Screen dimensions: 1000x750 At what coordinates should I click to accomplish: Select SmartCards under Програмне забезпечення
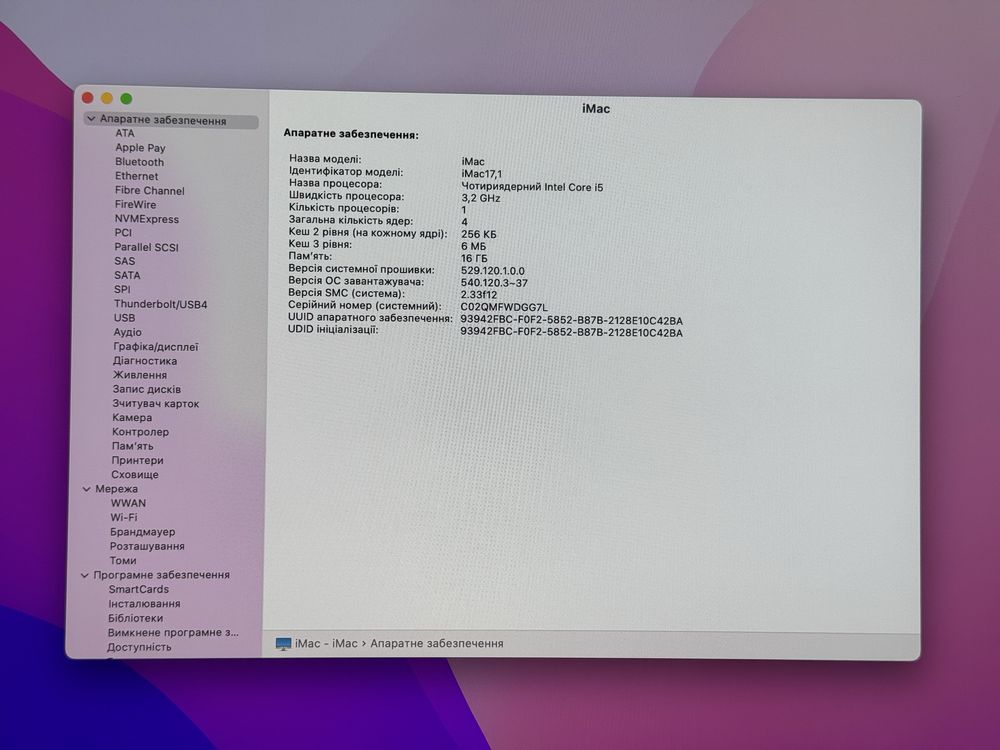(x=138, y=589)
